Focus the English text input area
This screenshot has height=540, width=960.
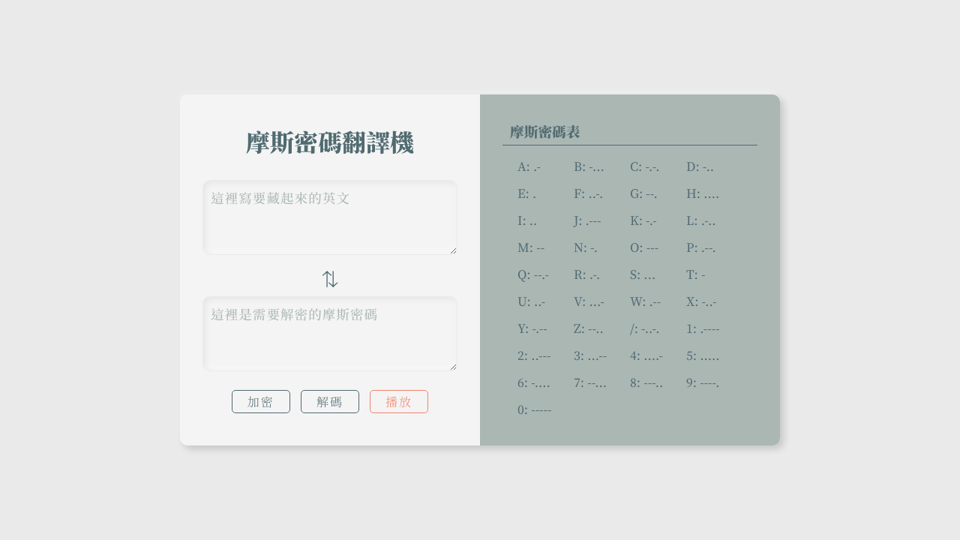330,217
